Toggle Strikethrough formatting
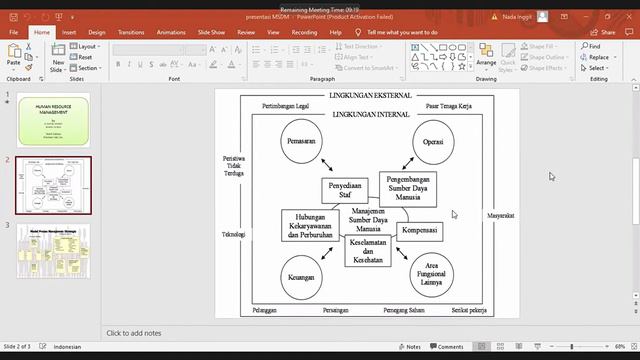Image resolution: width=640 pixels, height=360 pixels. point(162,64)
